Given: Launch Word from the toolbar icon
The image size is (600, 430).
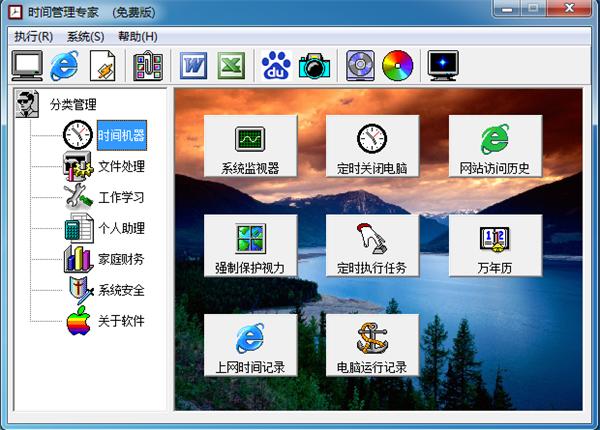Looking at the screenshot, I should [193, 66].
